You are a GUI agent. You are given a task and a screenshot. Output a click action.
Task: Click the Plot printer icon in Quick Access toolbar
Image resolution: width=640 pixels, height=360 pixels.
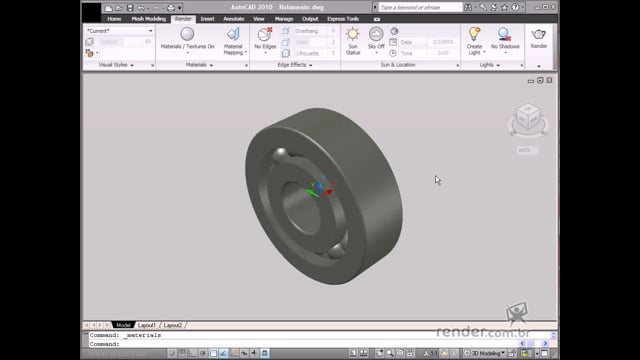coord(171,8)
